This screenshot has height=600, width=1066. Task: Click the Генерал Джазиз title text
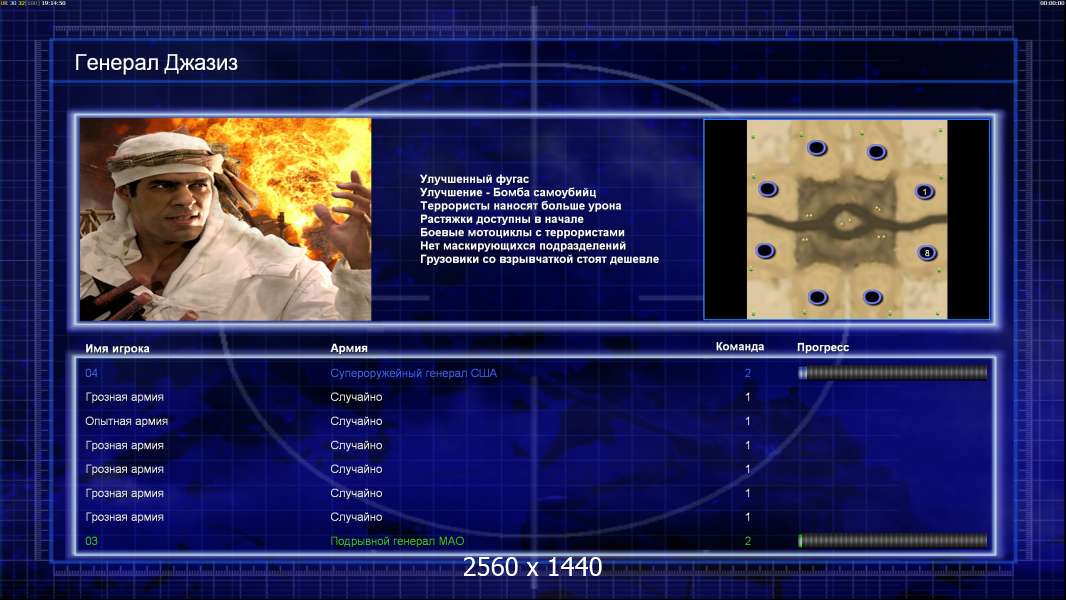(156, 63)
